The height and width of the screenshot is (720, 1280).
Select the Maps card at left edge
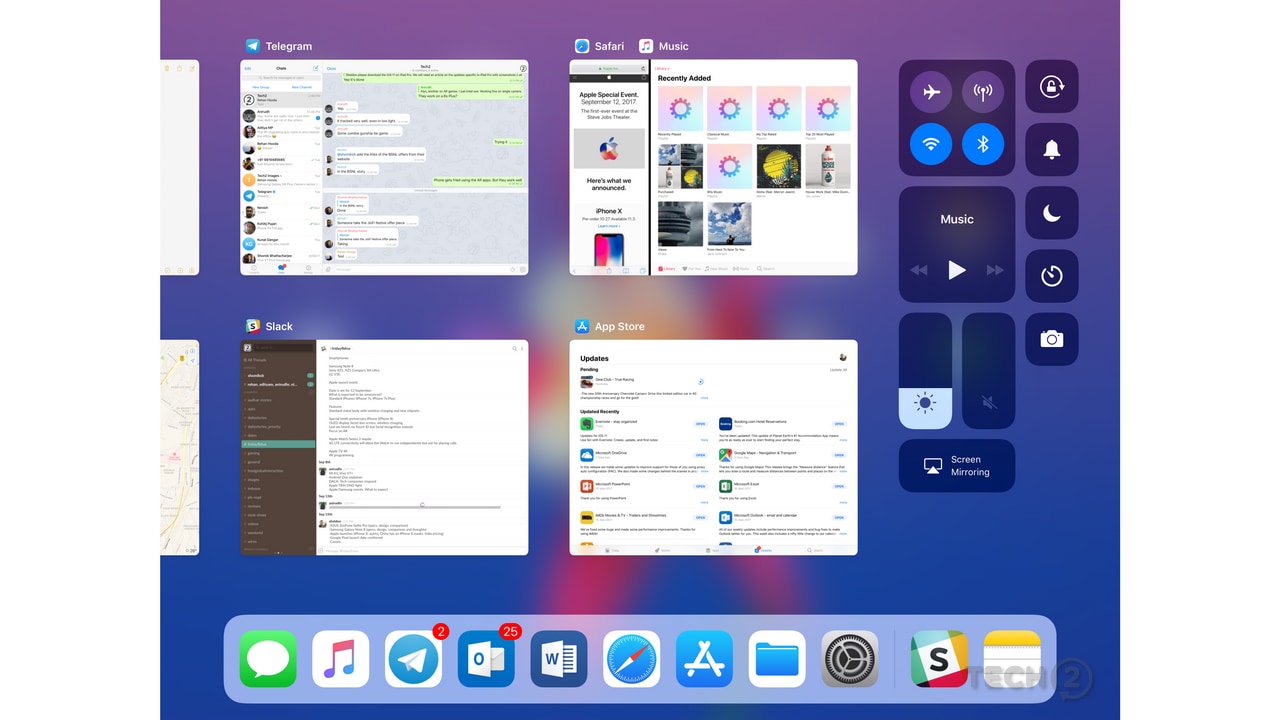tap(179, 447)
